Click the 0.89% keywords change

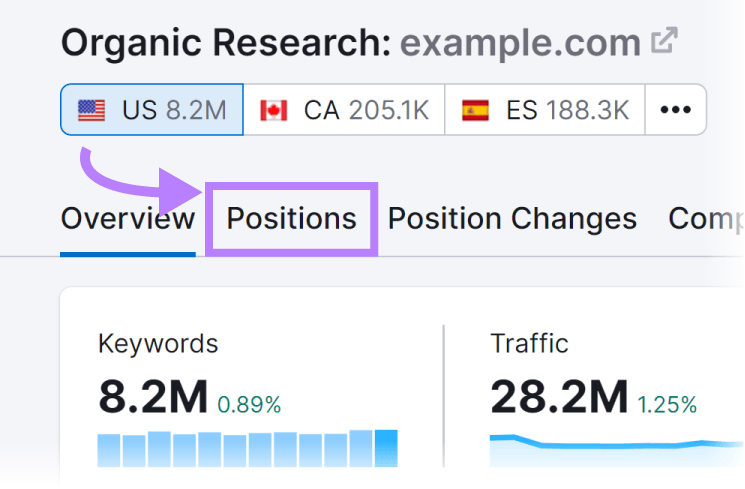[249, 405]
